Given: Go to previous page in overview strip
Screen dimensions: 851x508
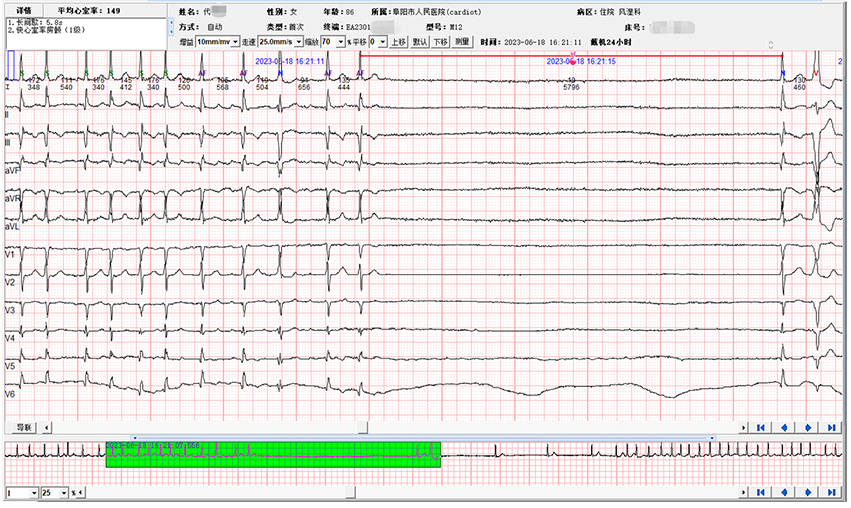Looking at the screenshot, I should pyautogui.click(x=784, y=492).
